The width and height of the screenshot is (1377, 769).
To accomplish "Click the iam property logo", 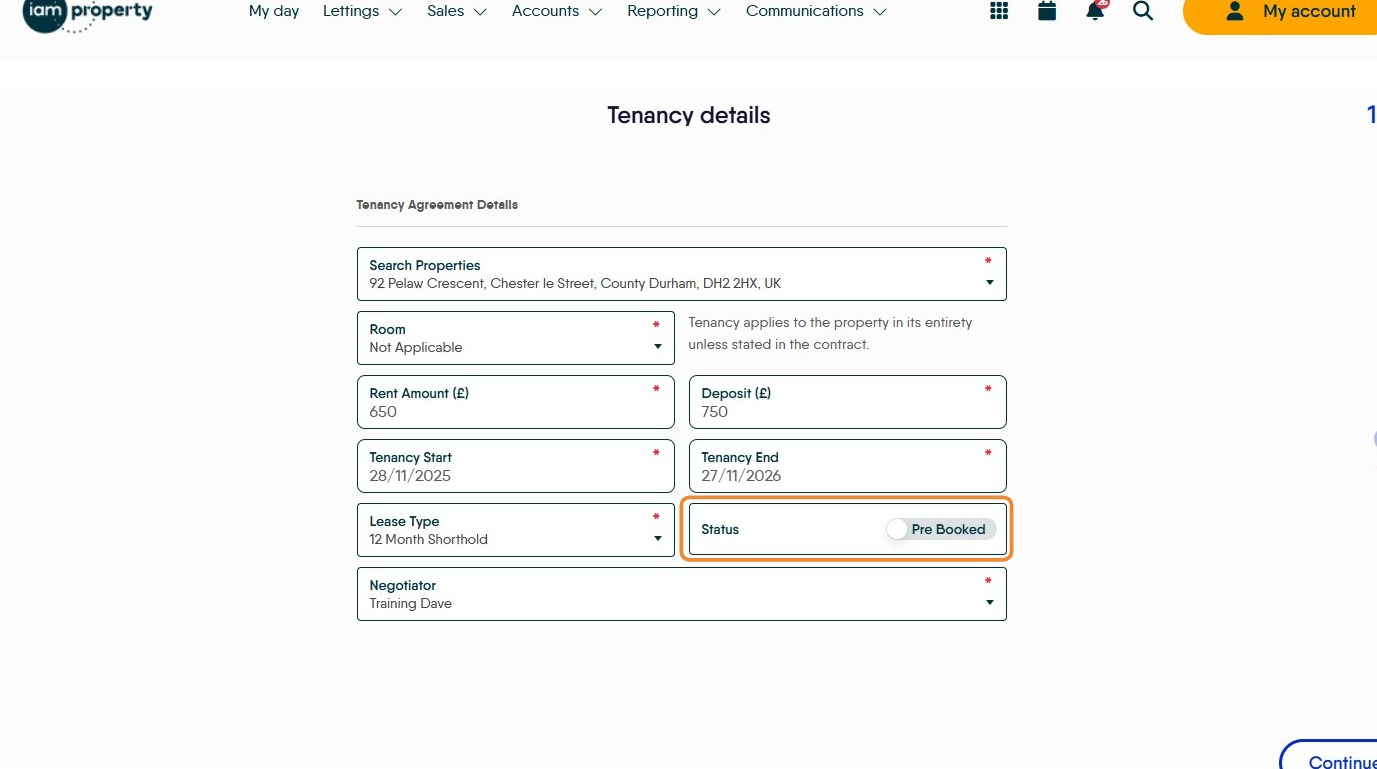I will pos(88,14).
